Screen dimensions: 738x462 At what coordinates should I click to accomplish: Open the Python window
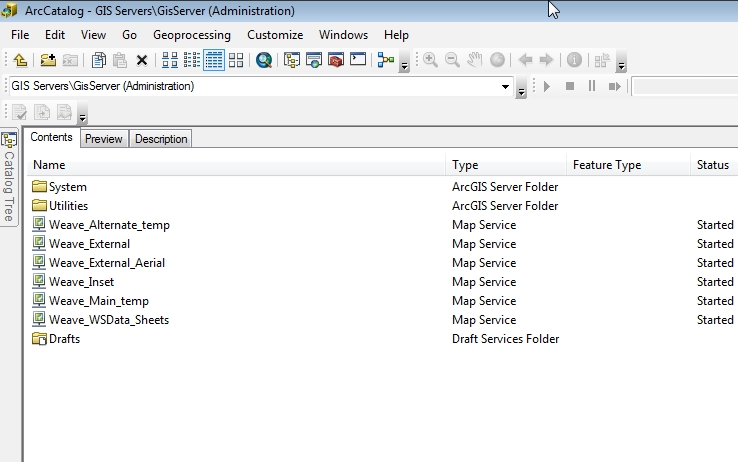pos(358,59)
